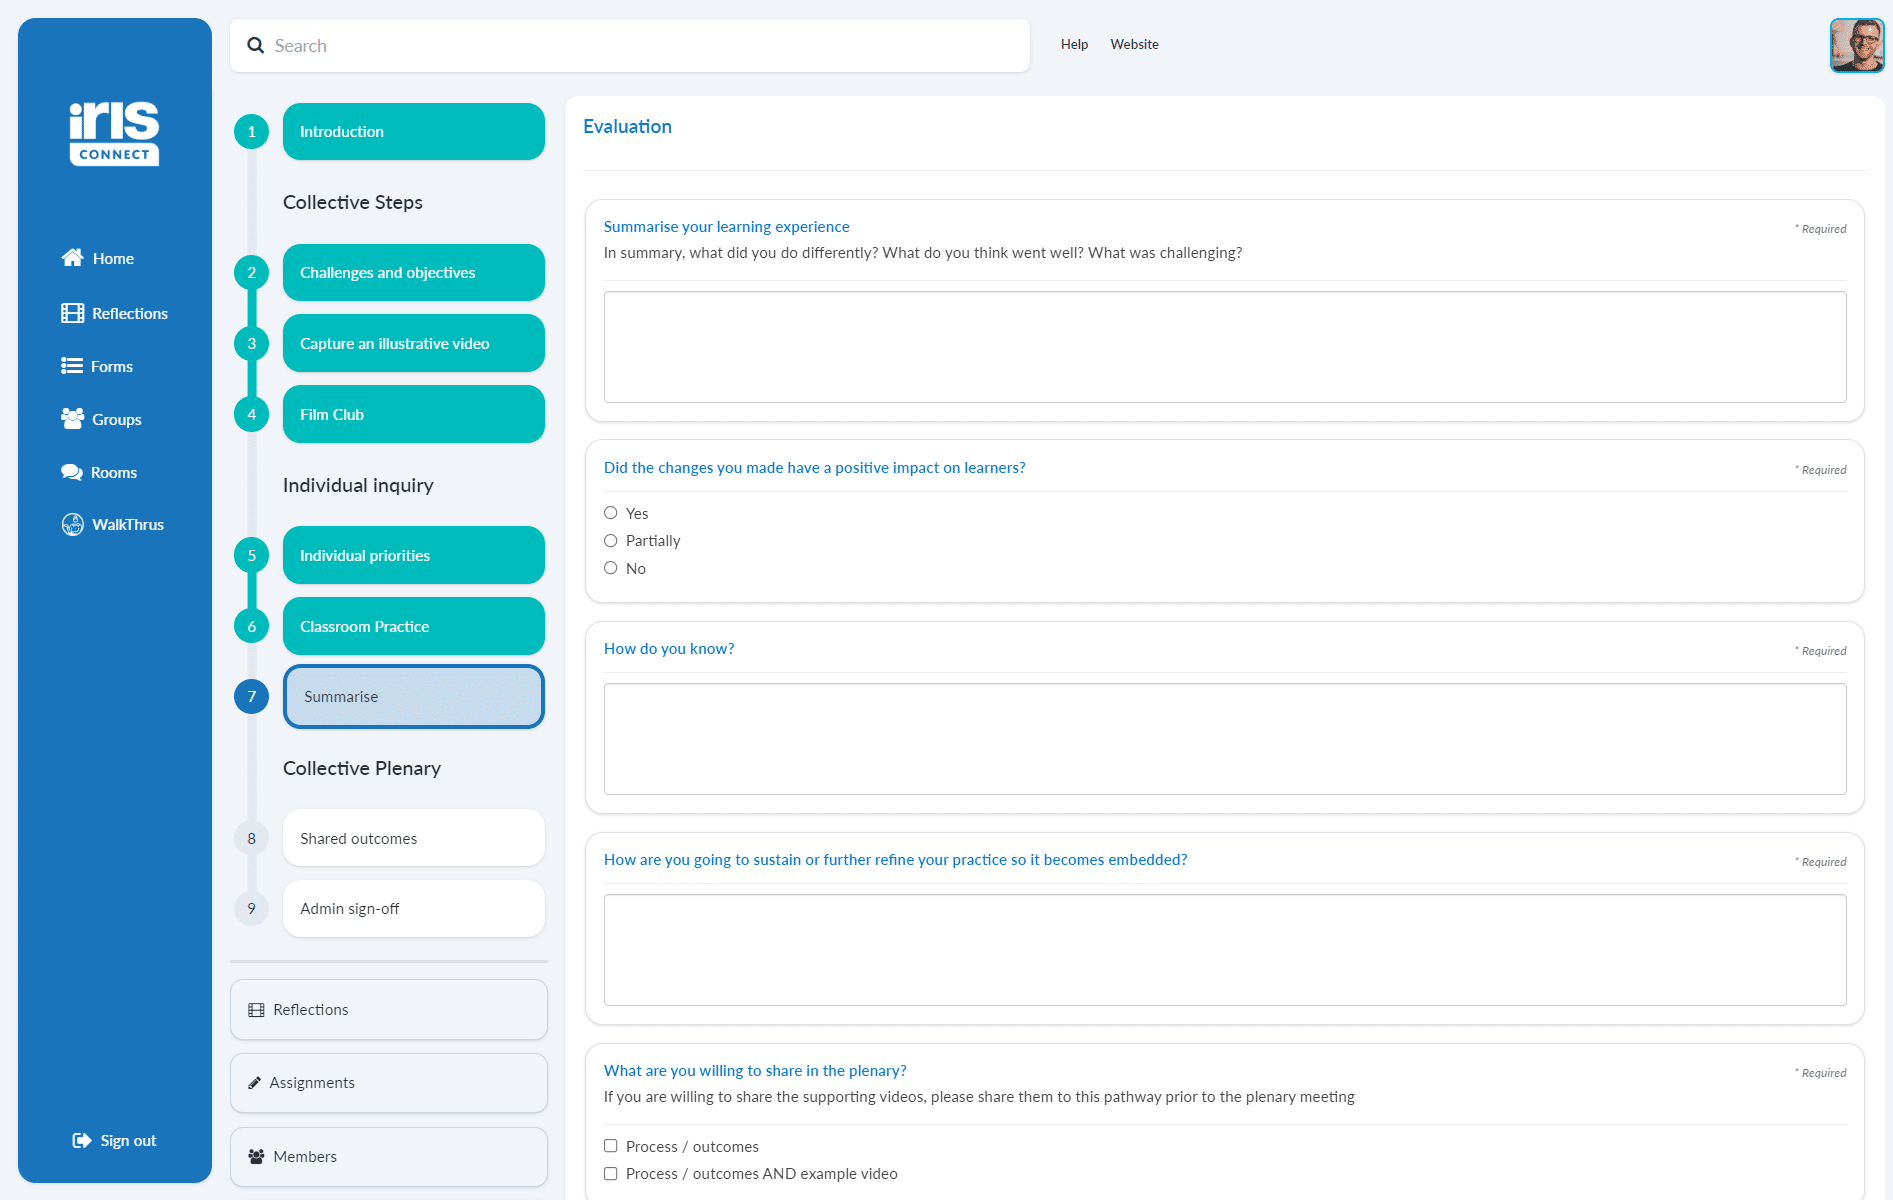Open the pathway Reflections button

point(389,1010)
